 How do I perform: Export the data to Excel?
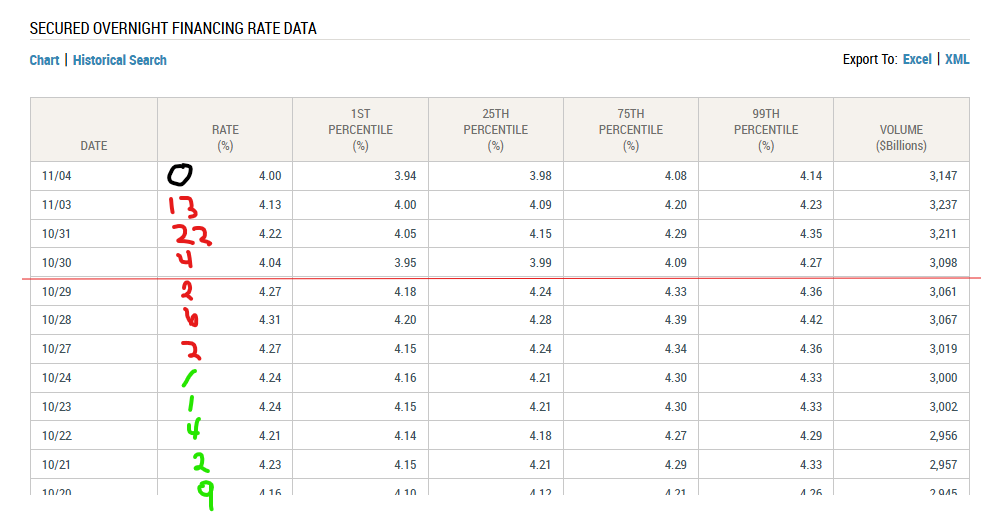pyautogui.click(x=917, y=60)
